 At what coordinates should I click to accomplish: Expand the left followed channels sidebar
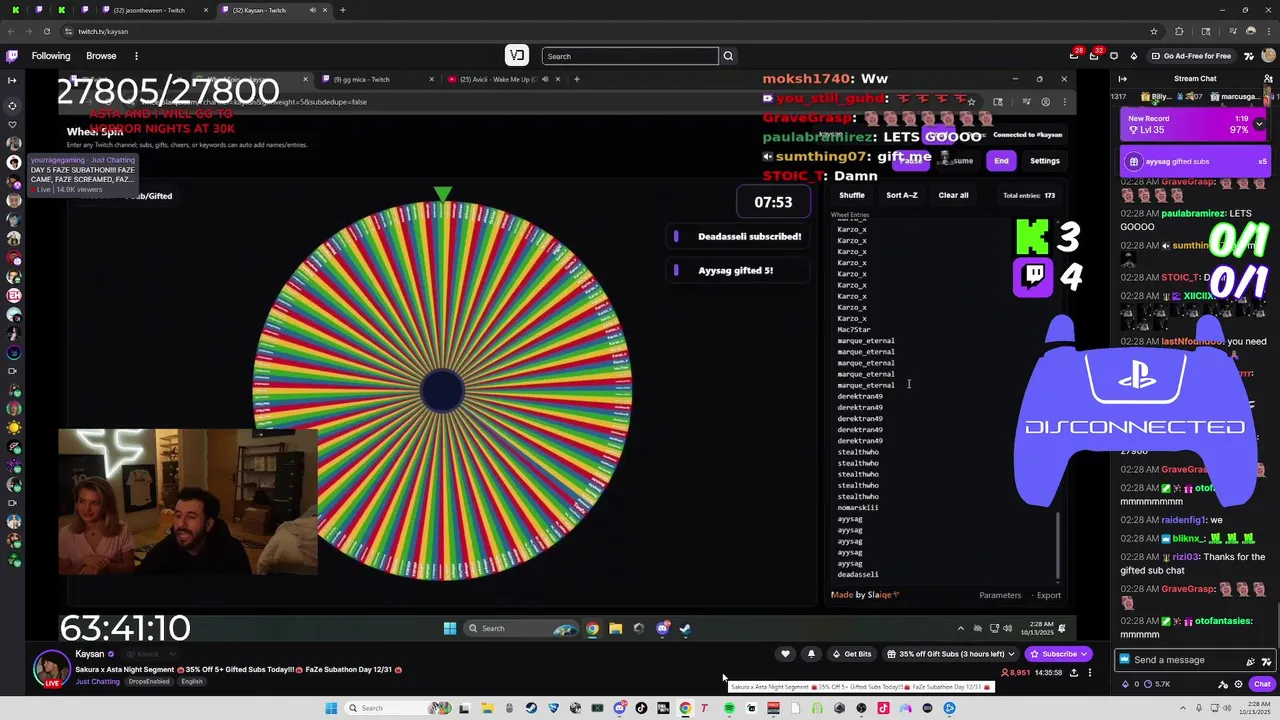12,79
